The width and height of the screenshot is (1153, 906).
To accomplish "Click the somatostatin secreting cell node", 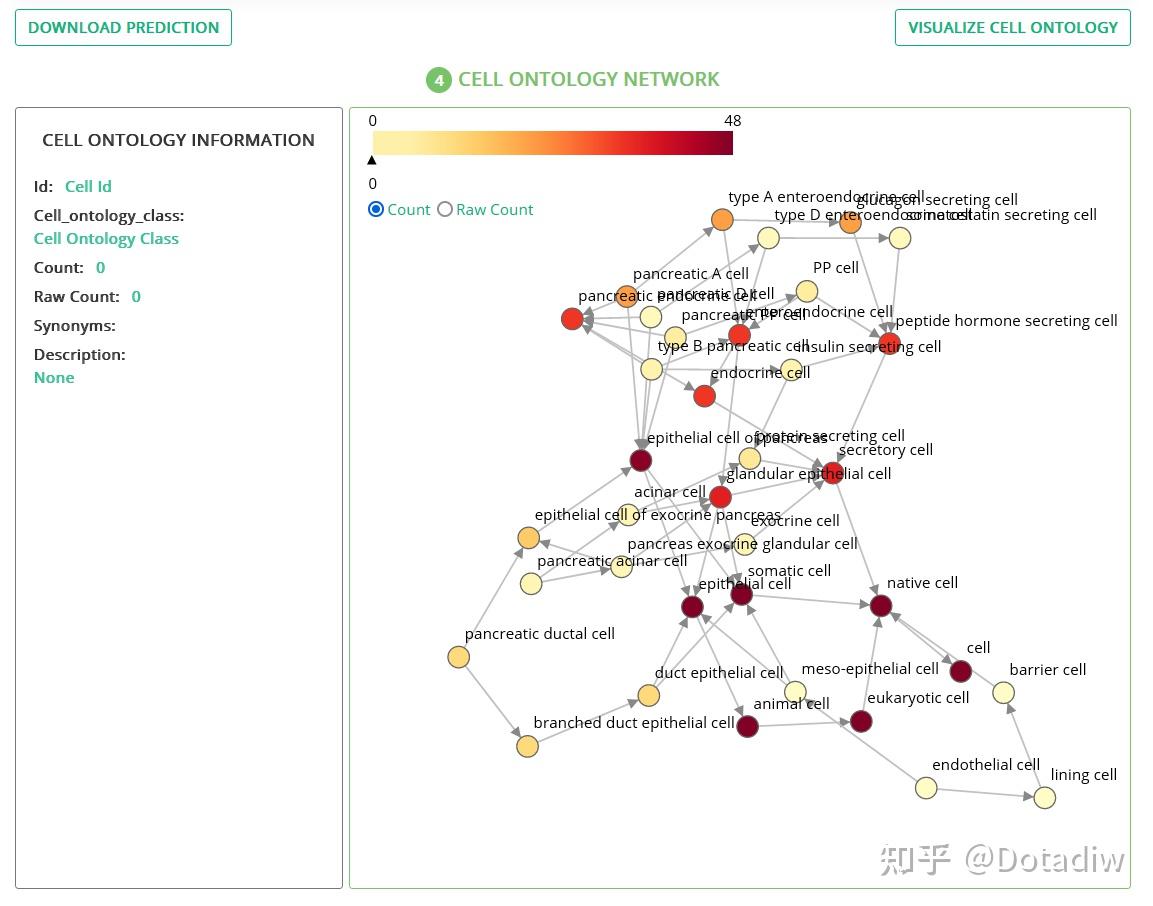I will click(900, 238).
